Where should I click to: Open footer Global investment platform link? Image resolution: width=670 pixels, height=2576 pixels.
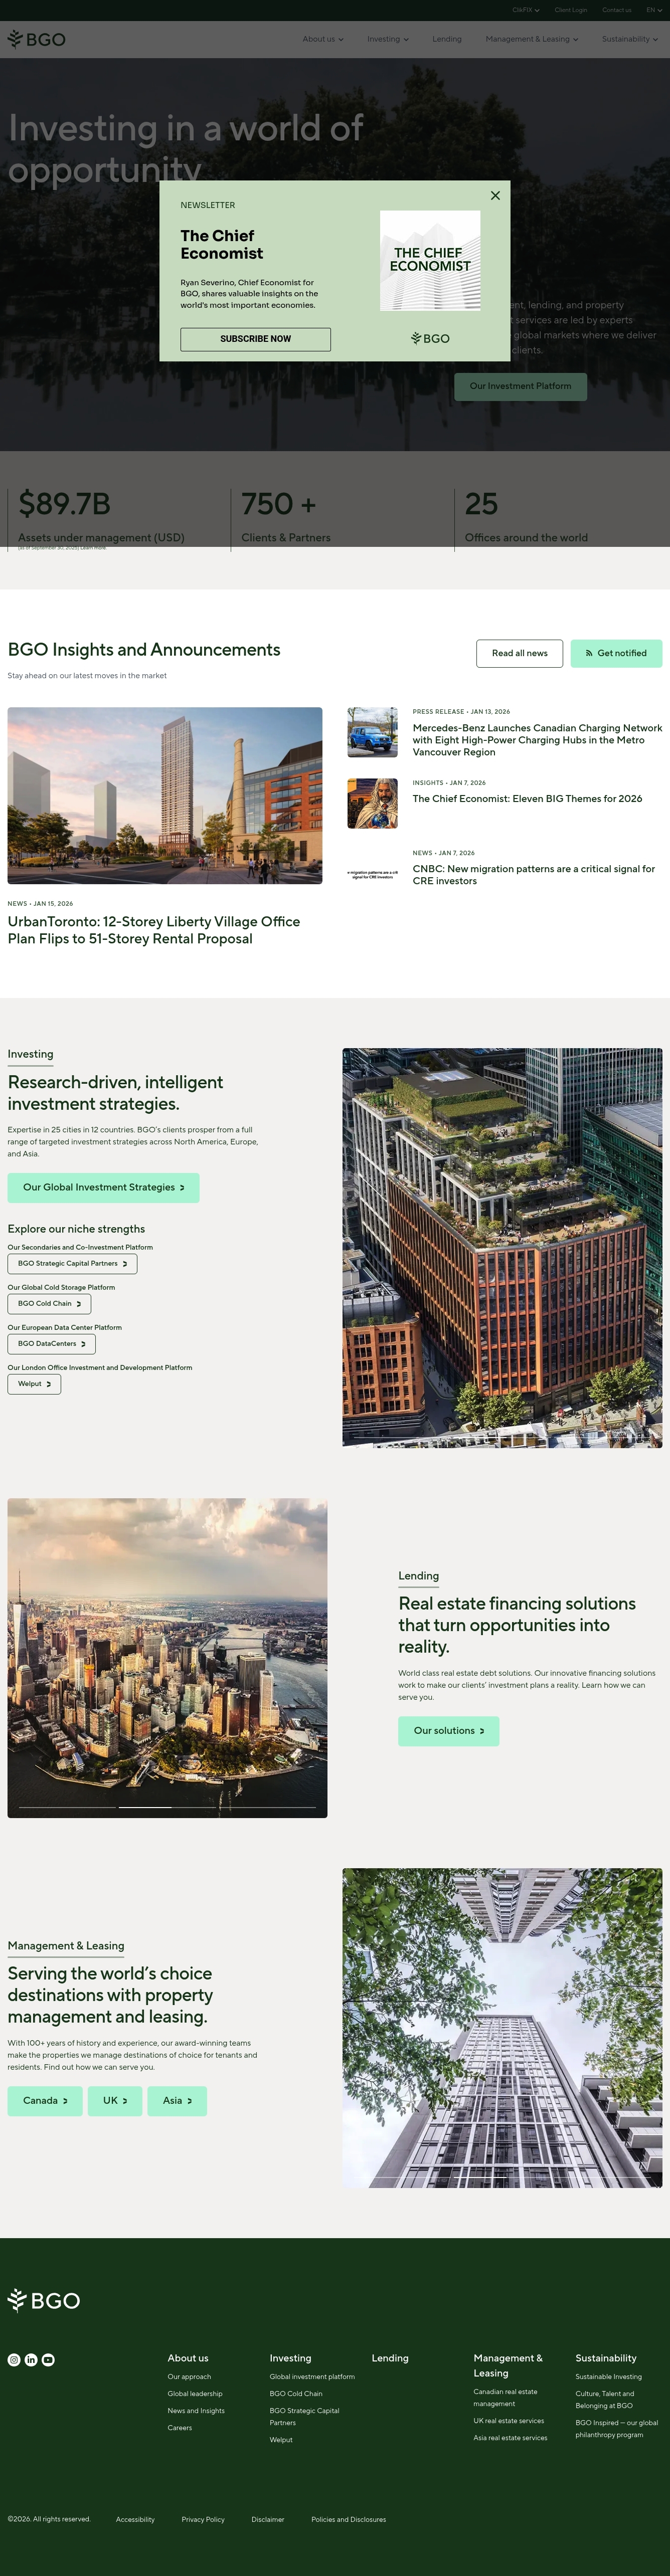pos(312,2377)
